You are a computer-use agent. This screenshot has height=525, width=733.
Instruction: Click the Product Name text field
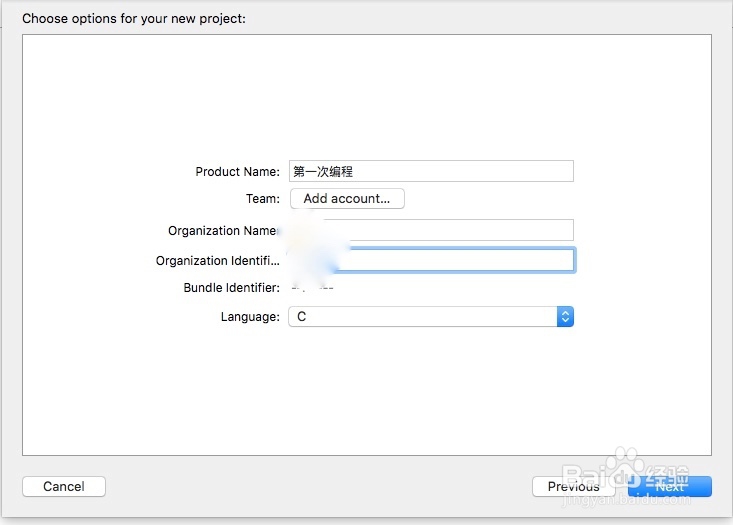[431, 171]
